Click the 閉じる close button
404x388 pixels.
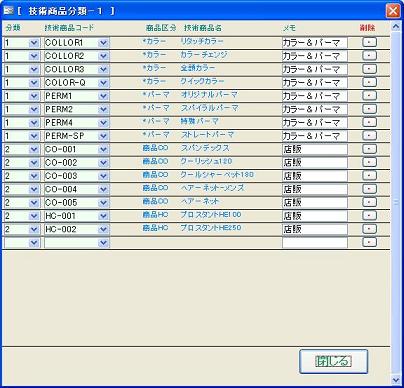pos(333,361)
